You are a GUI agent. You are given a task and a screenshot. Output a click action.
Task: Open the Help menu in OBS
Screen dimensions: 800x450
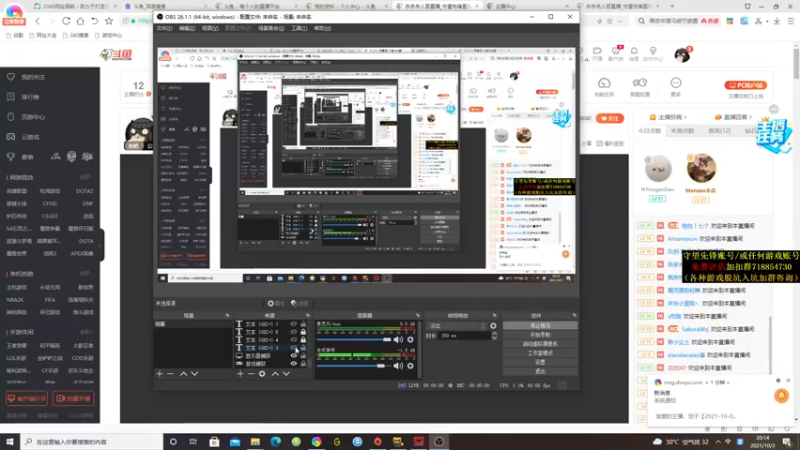coord(322,29)
